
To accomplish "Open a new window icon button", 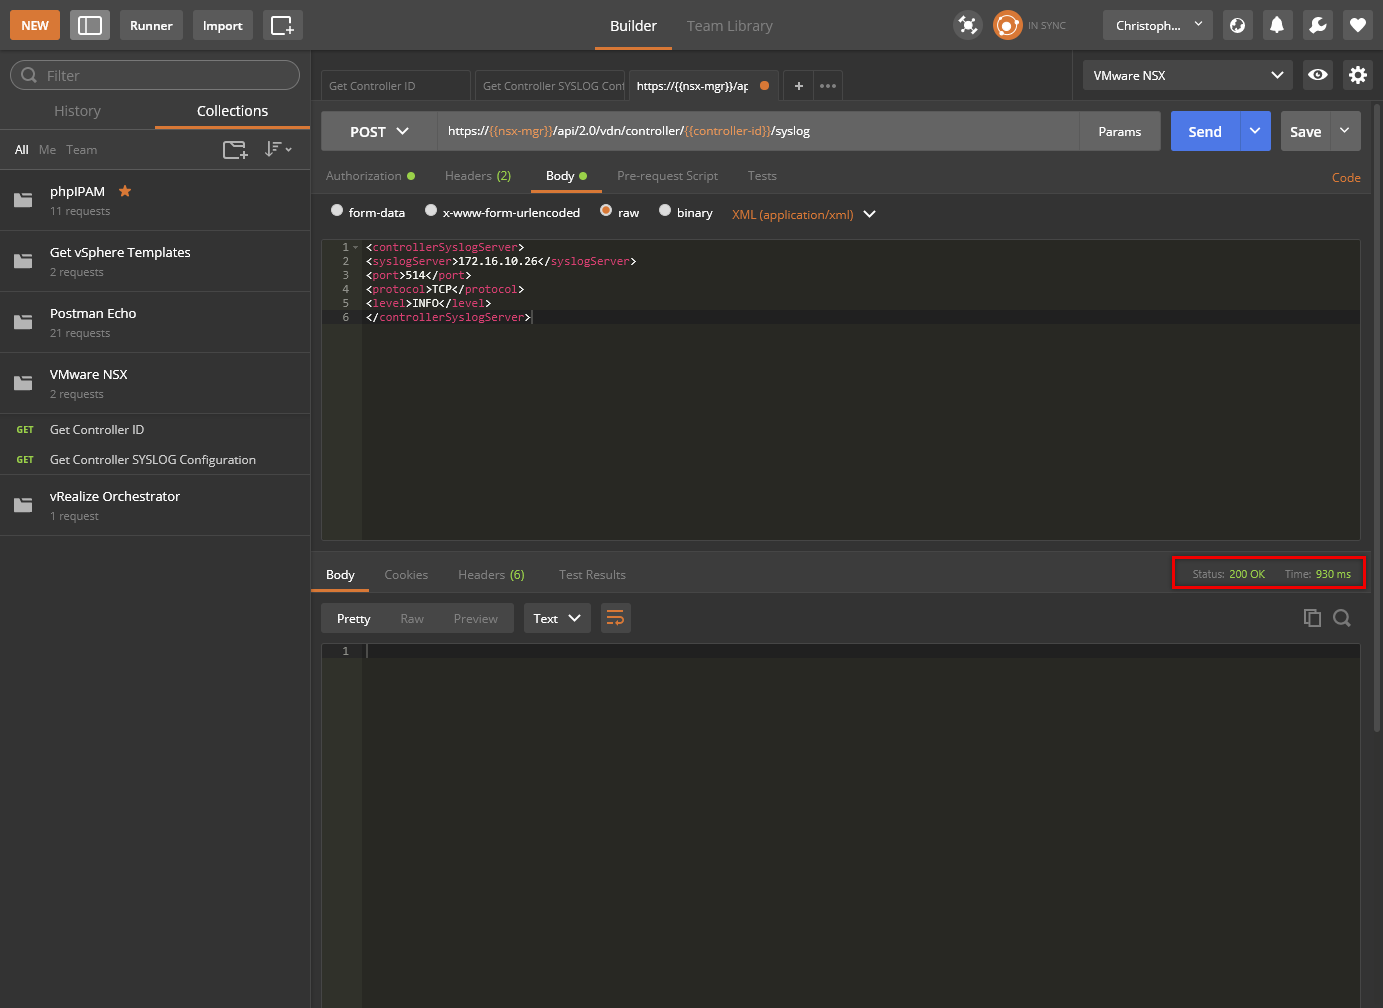I will click(283, 25).
